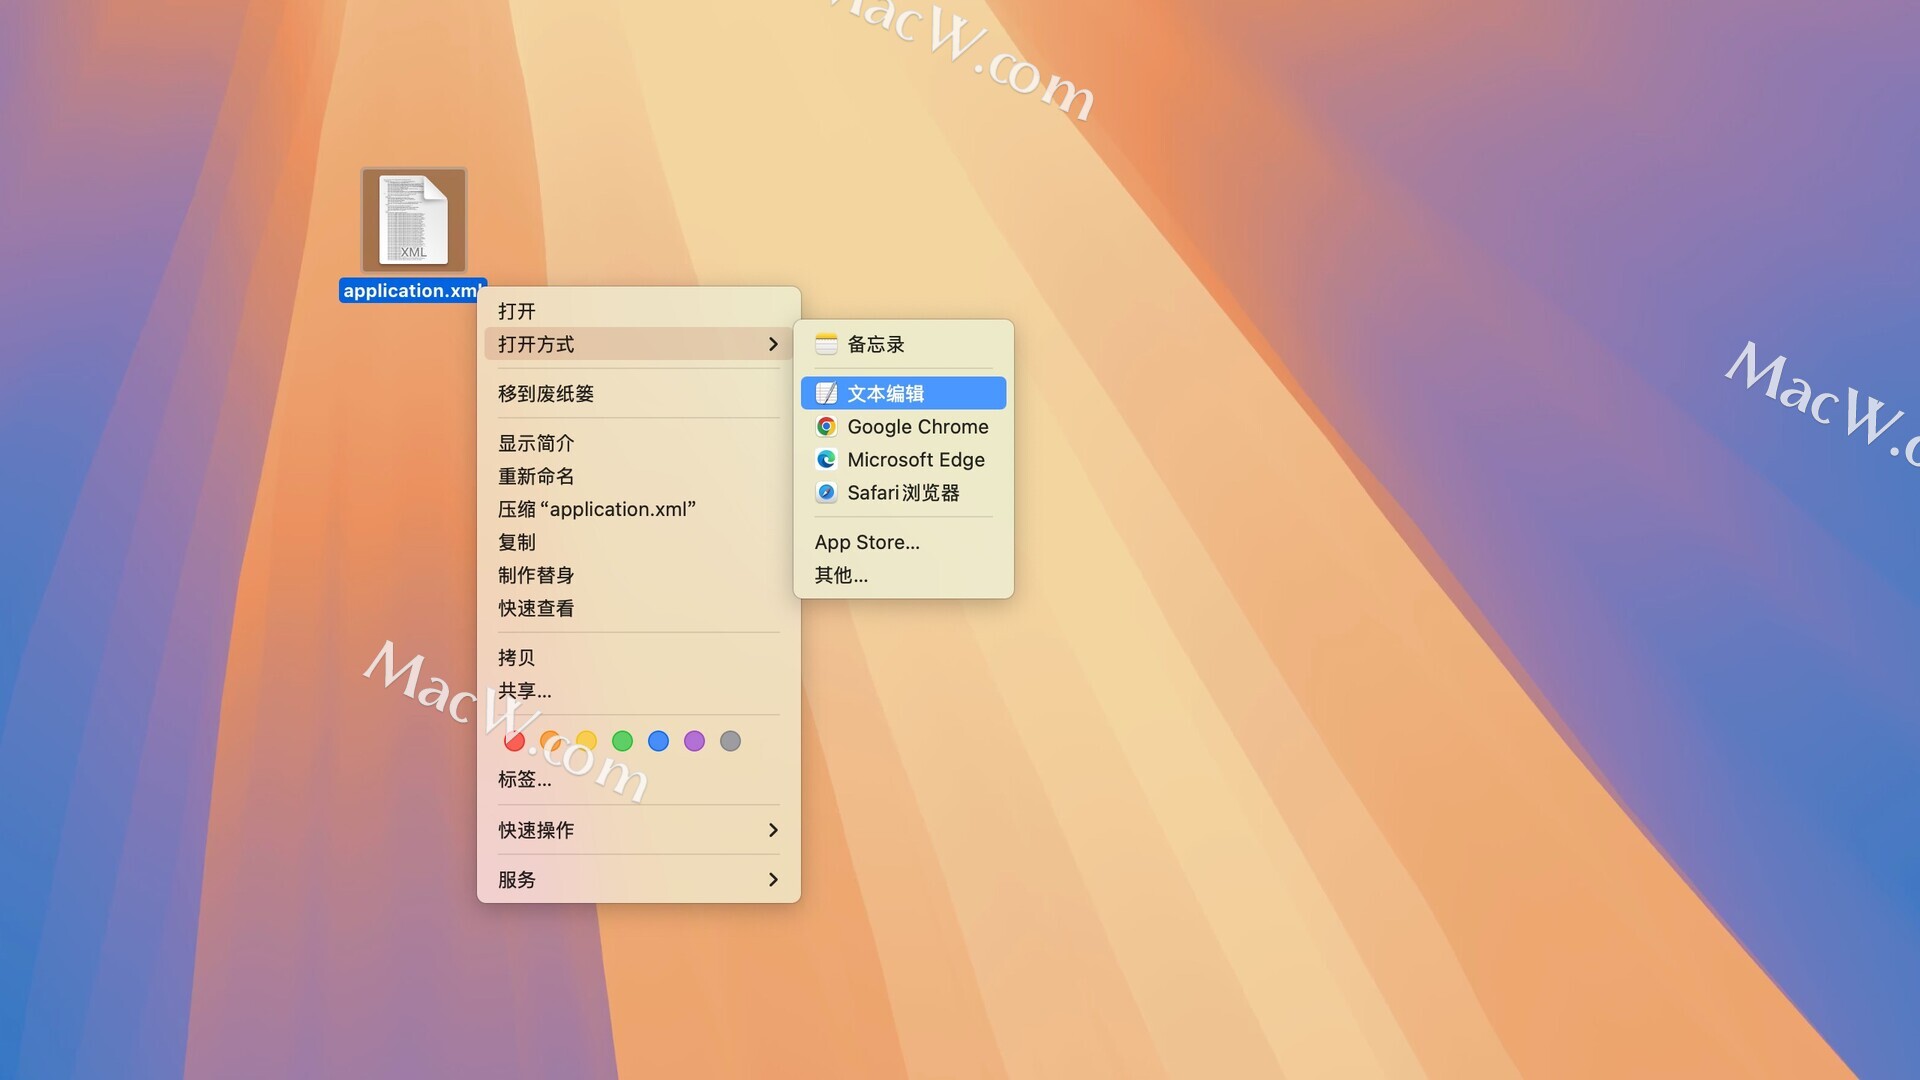Screen dimensions: 1920x1080
Task: Select the application.xml file icon on desktop
Action: tap(413, 220)
